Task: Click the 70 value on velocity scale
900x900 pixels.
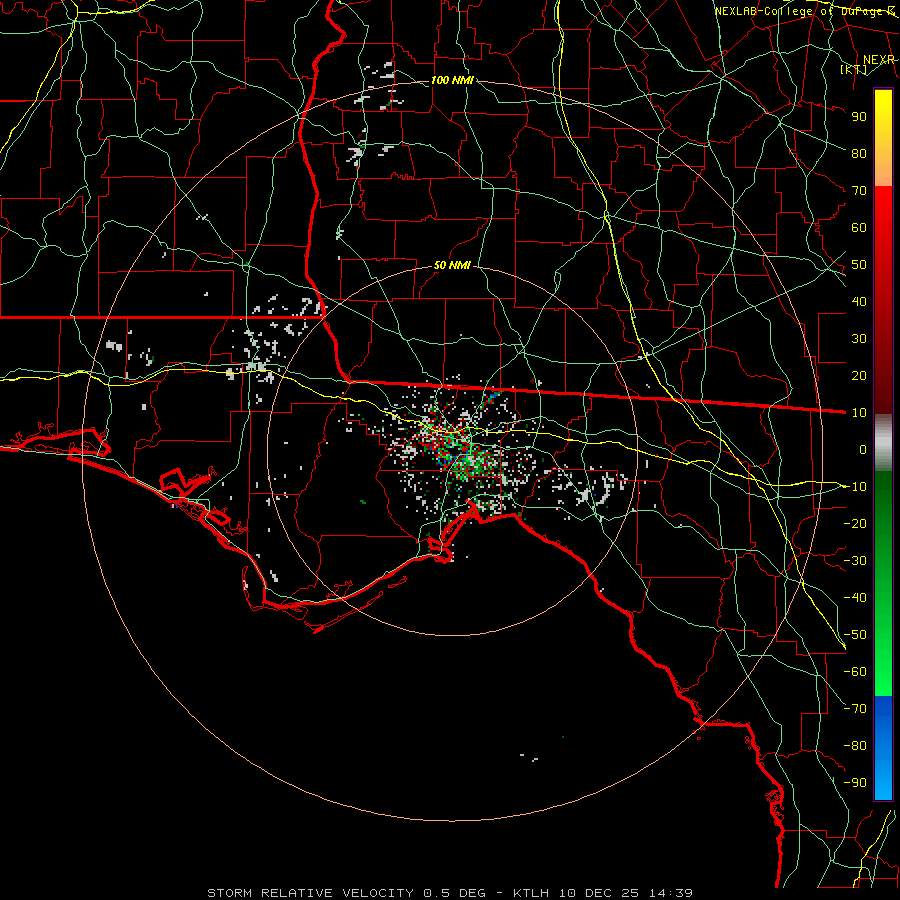Action: point(859,191)
